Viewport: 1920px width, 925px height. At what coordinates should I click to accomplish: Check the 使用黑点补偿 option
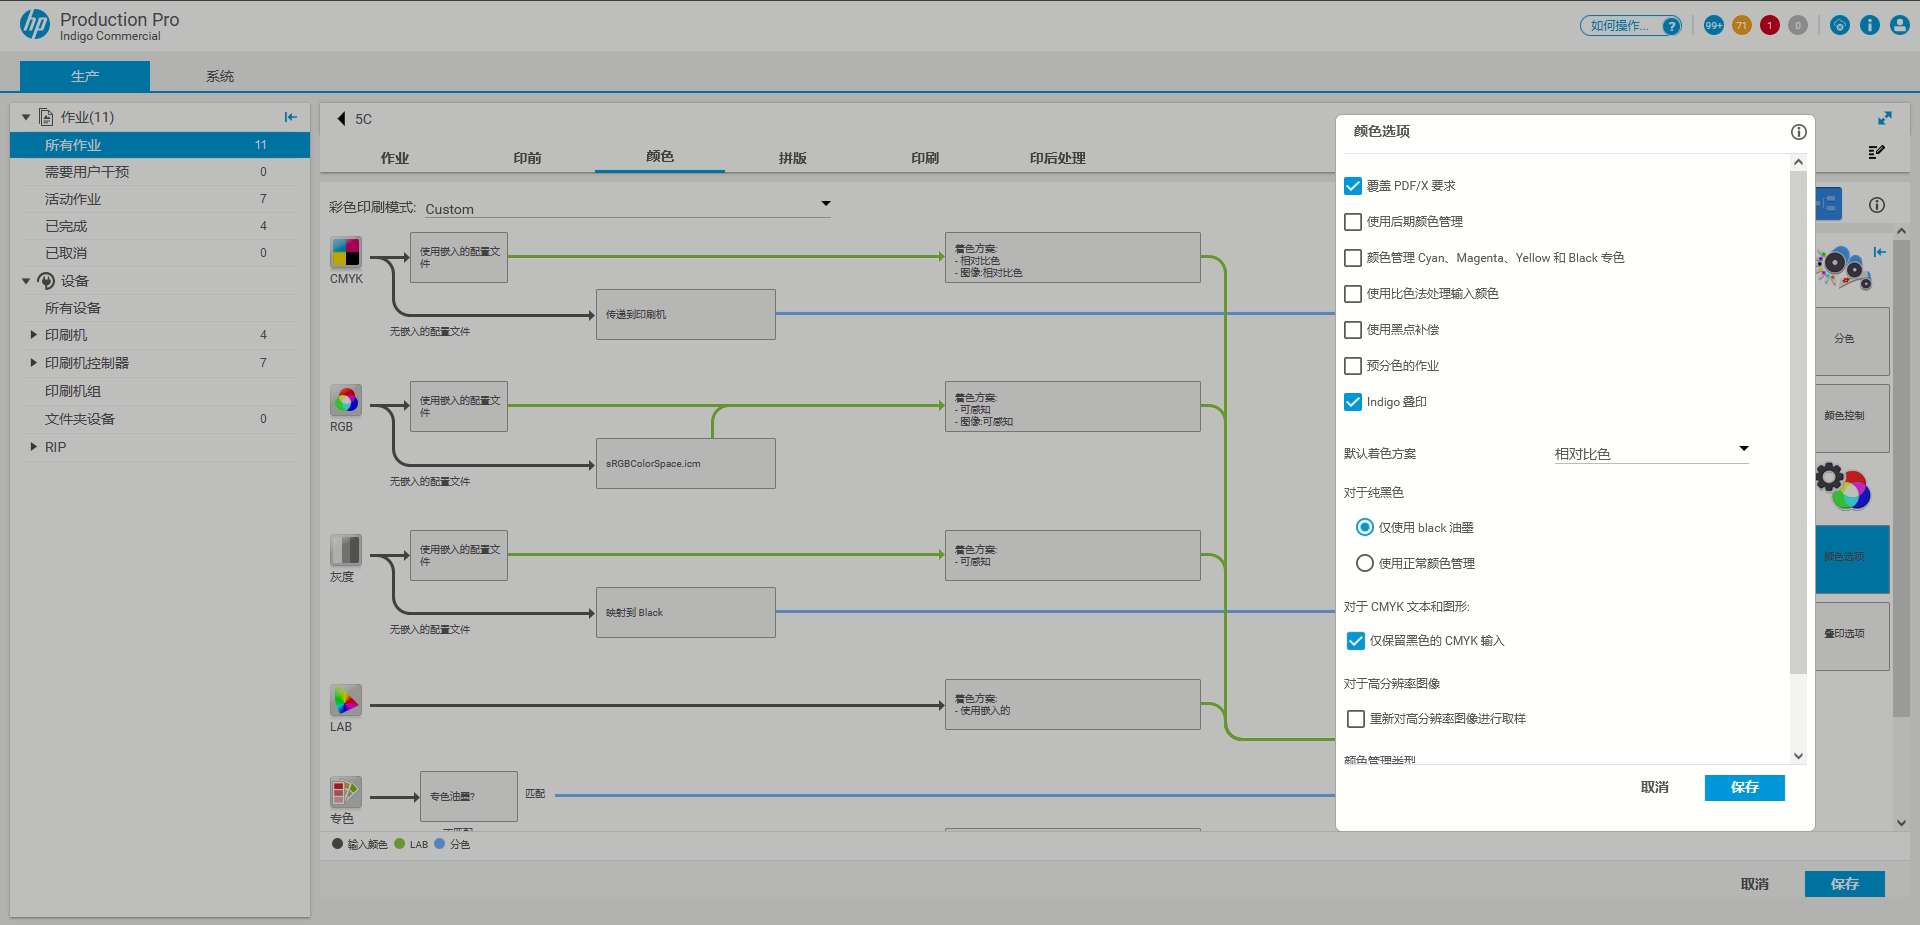[1353, 330]
